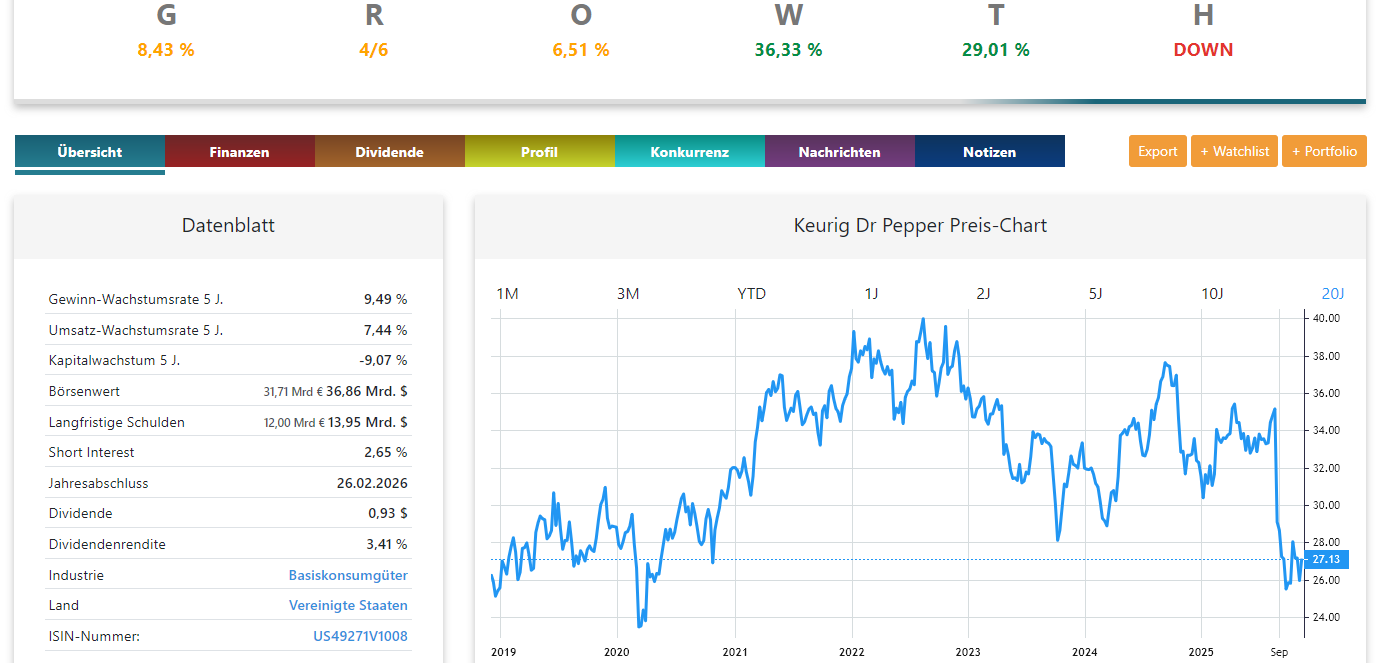Viewport: 1384px width, 663px height.
Task: Select the 1J chart range
Action: 871,293
